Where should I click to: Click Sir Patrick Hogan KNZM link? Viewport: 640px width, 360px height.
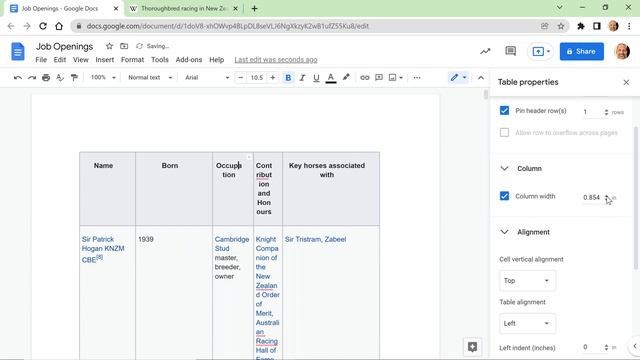(103, 249)
